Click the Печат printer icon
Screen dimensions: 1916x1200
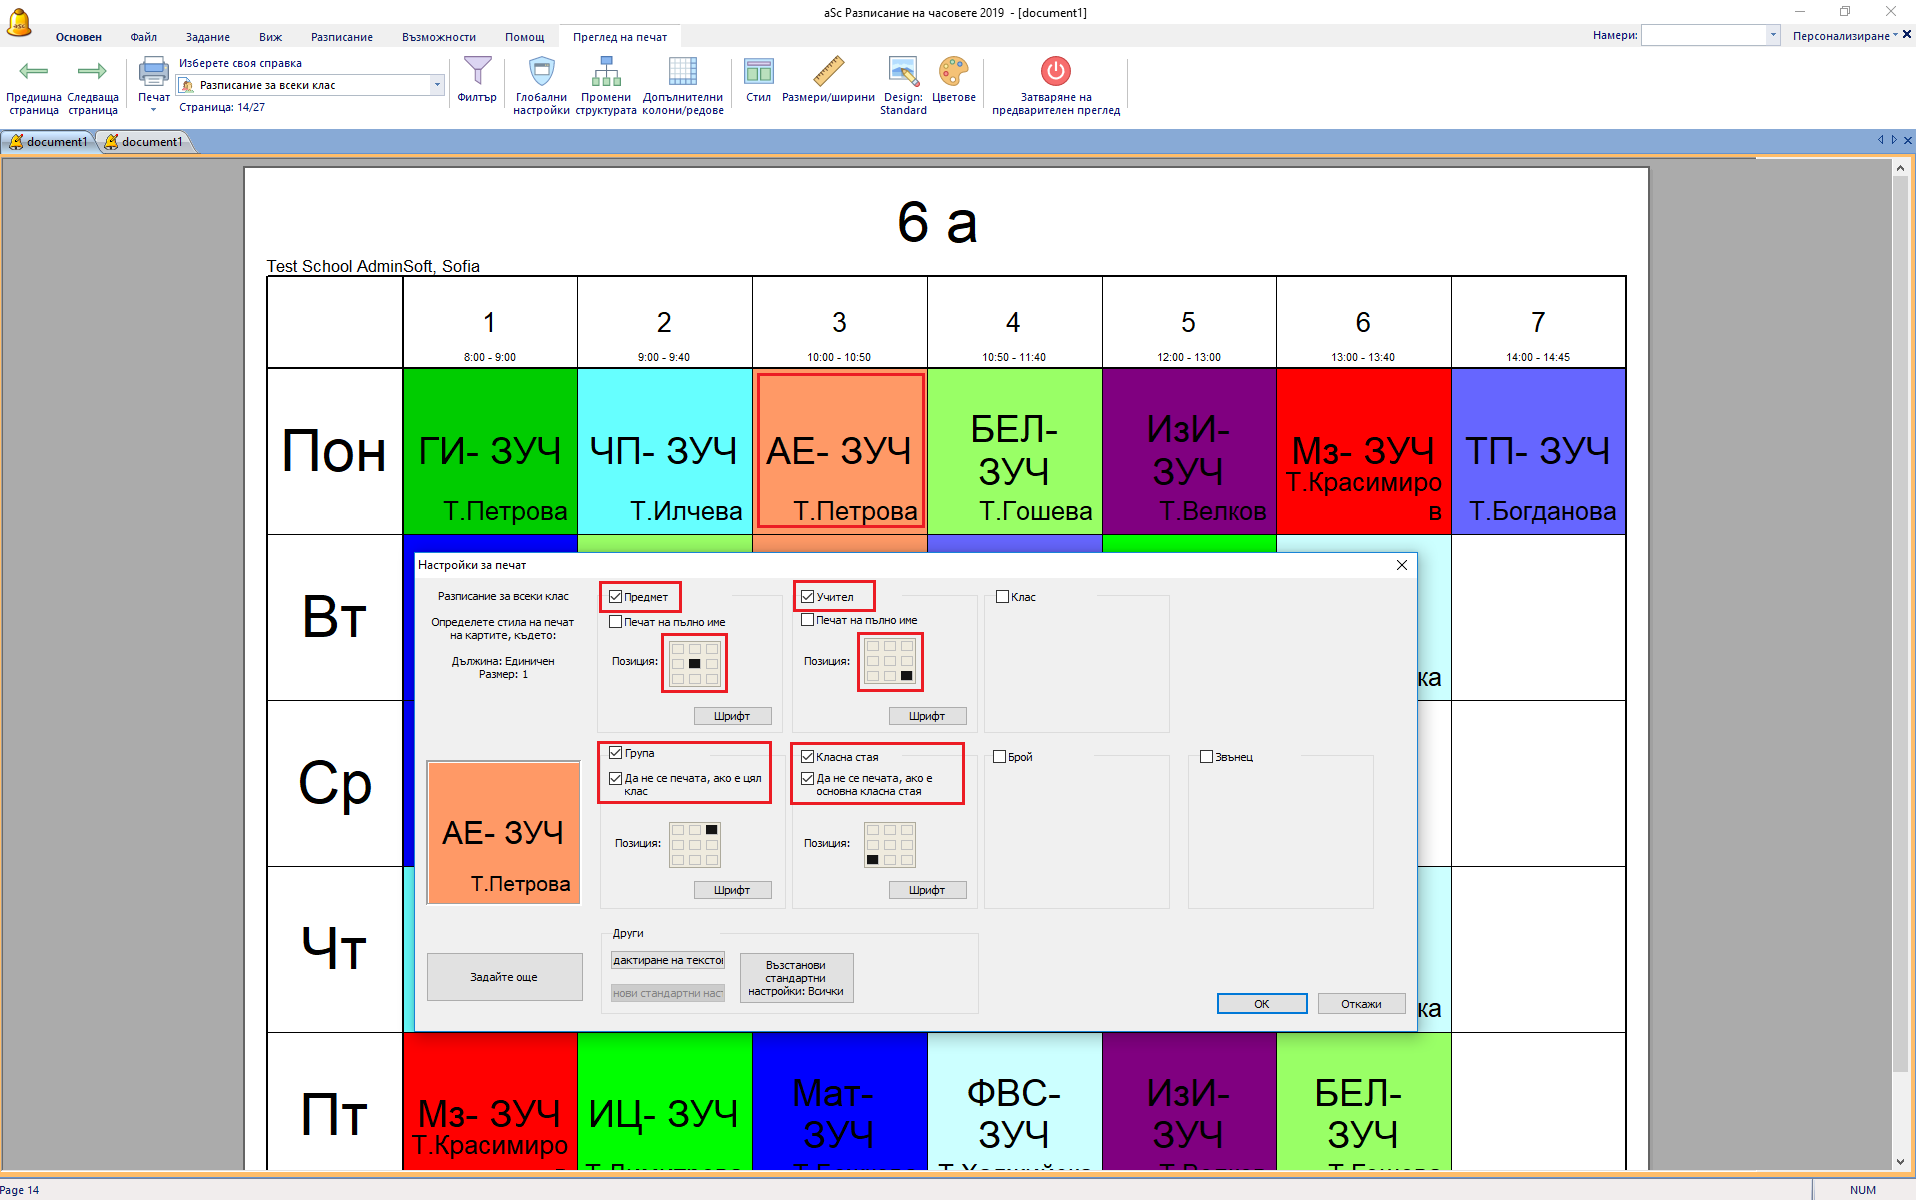click(153, 71)
